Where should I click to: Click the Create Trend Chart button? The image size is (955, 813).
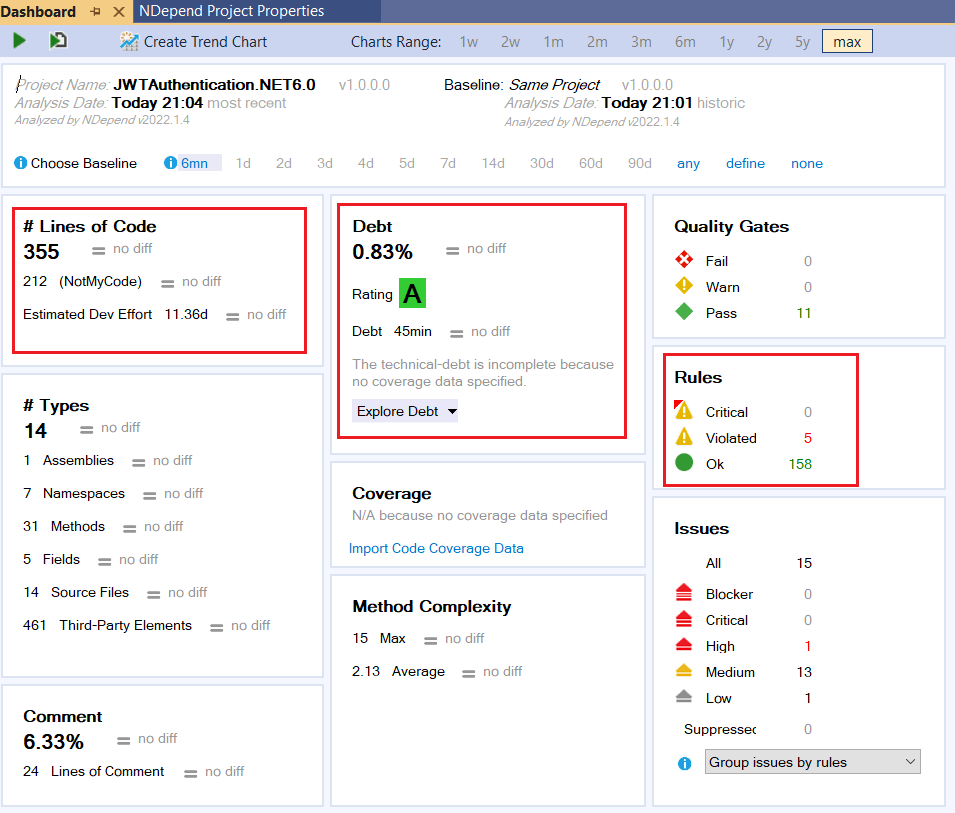coord(194,41)
